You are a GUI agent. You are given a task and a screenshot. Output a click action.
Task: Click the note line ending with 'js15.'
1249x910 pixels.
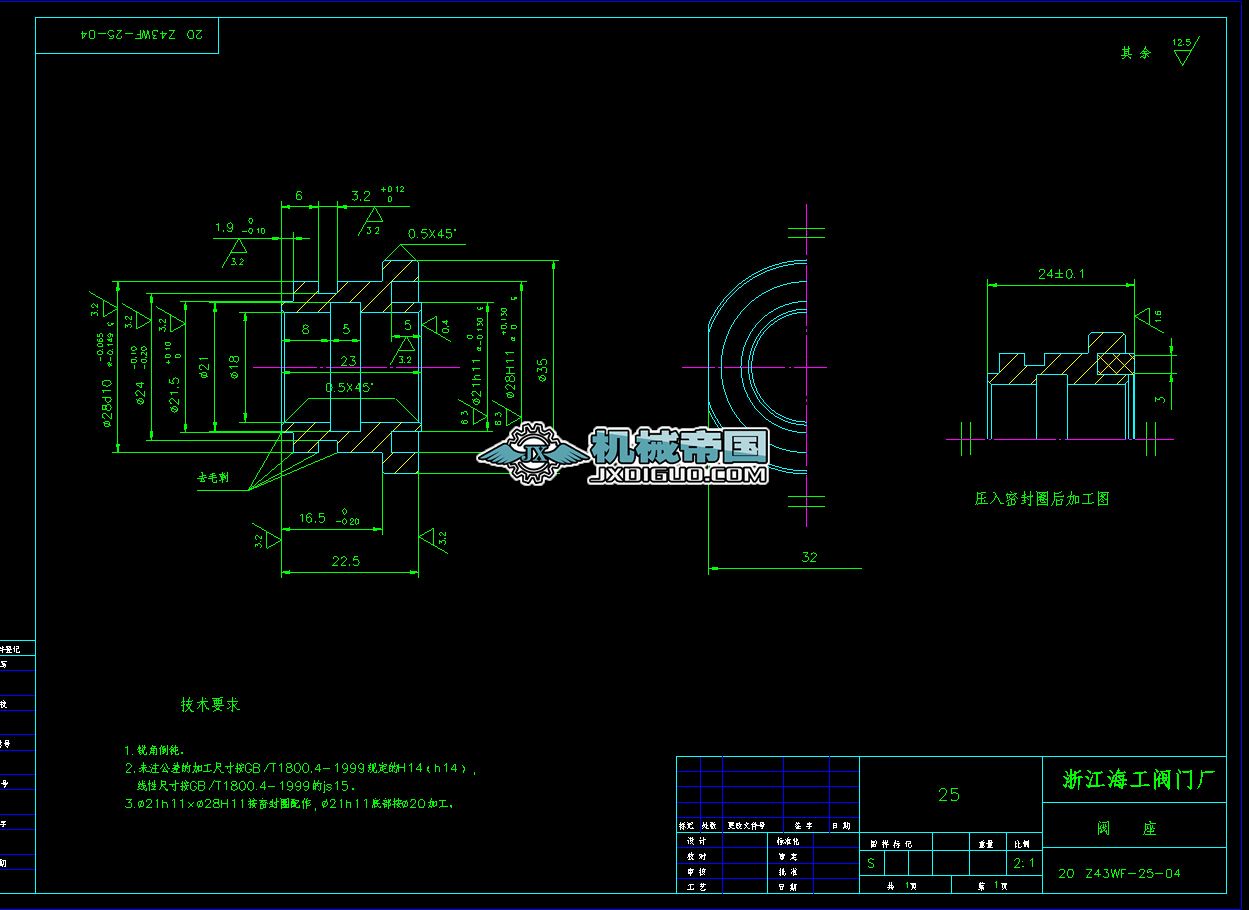click(246, 786)
